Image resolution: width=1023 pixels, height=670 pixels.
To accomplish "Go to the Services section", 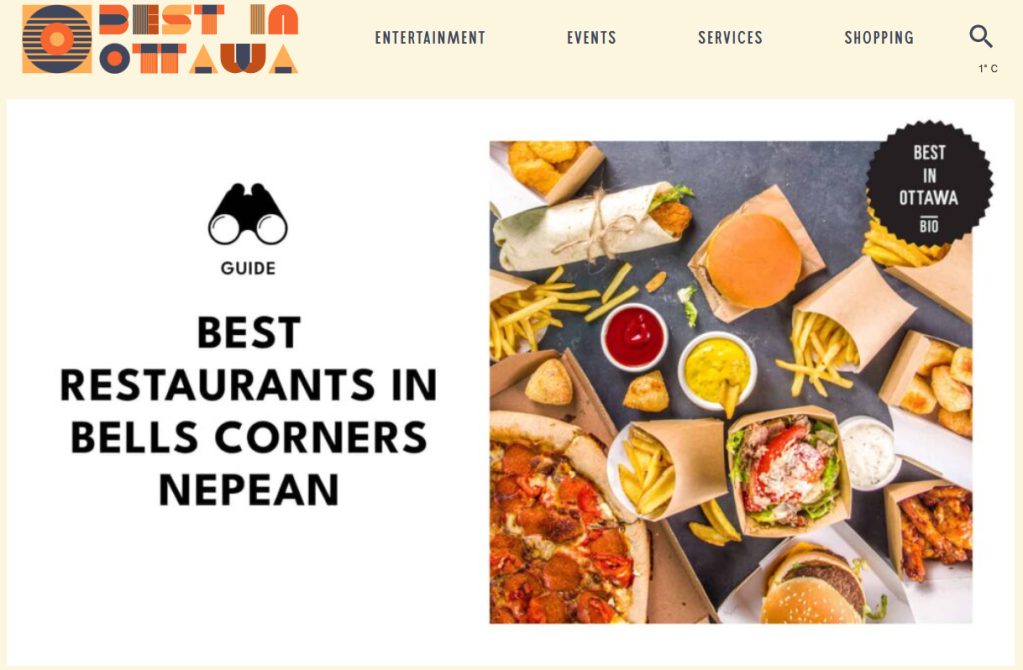I will click(x=730, y=38).
